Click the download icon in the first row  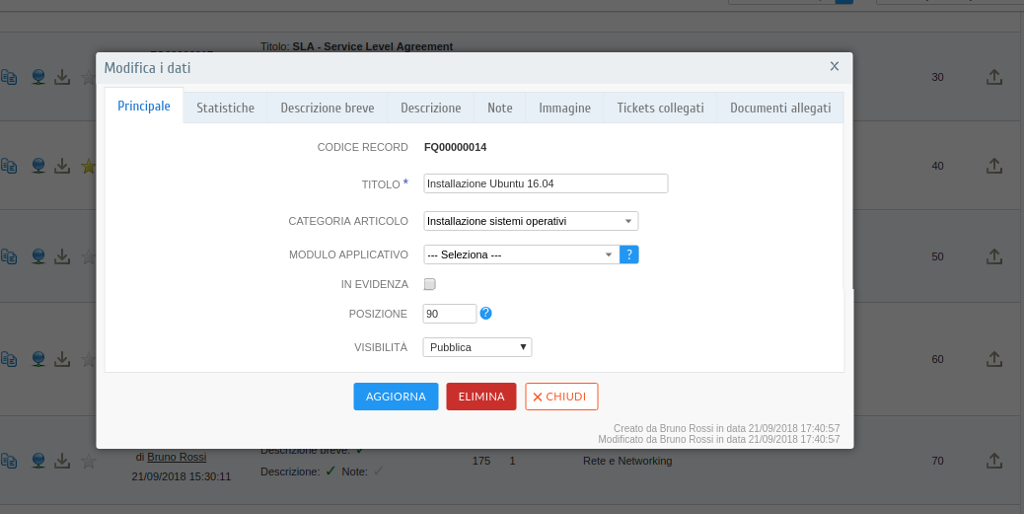(62, 77)
